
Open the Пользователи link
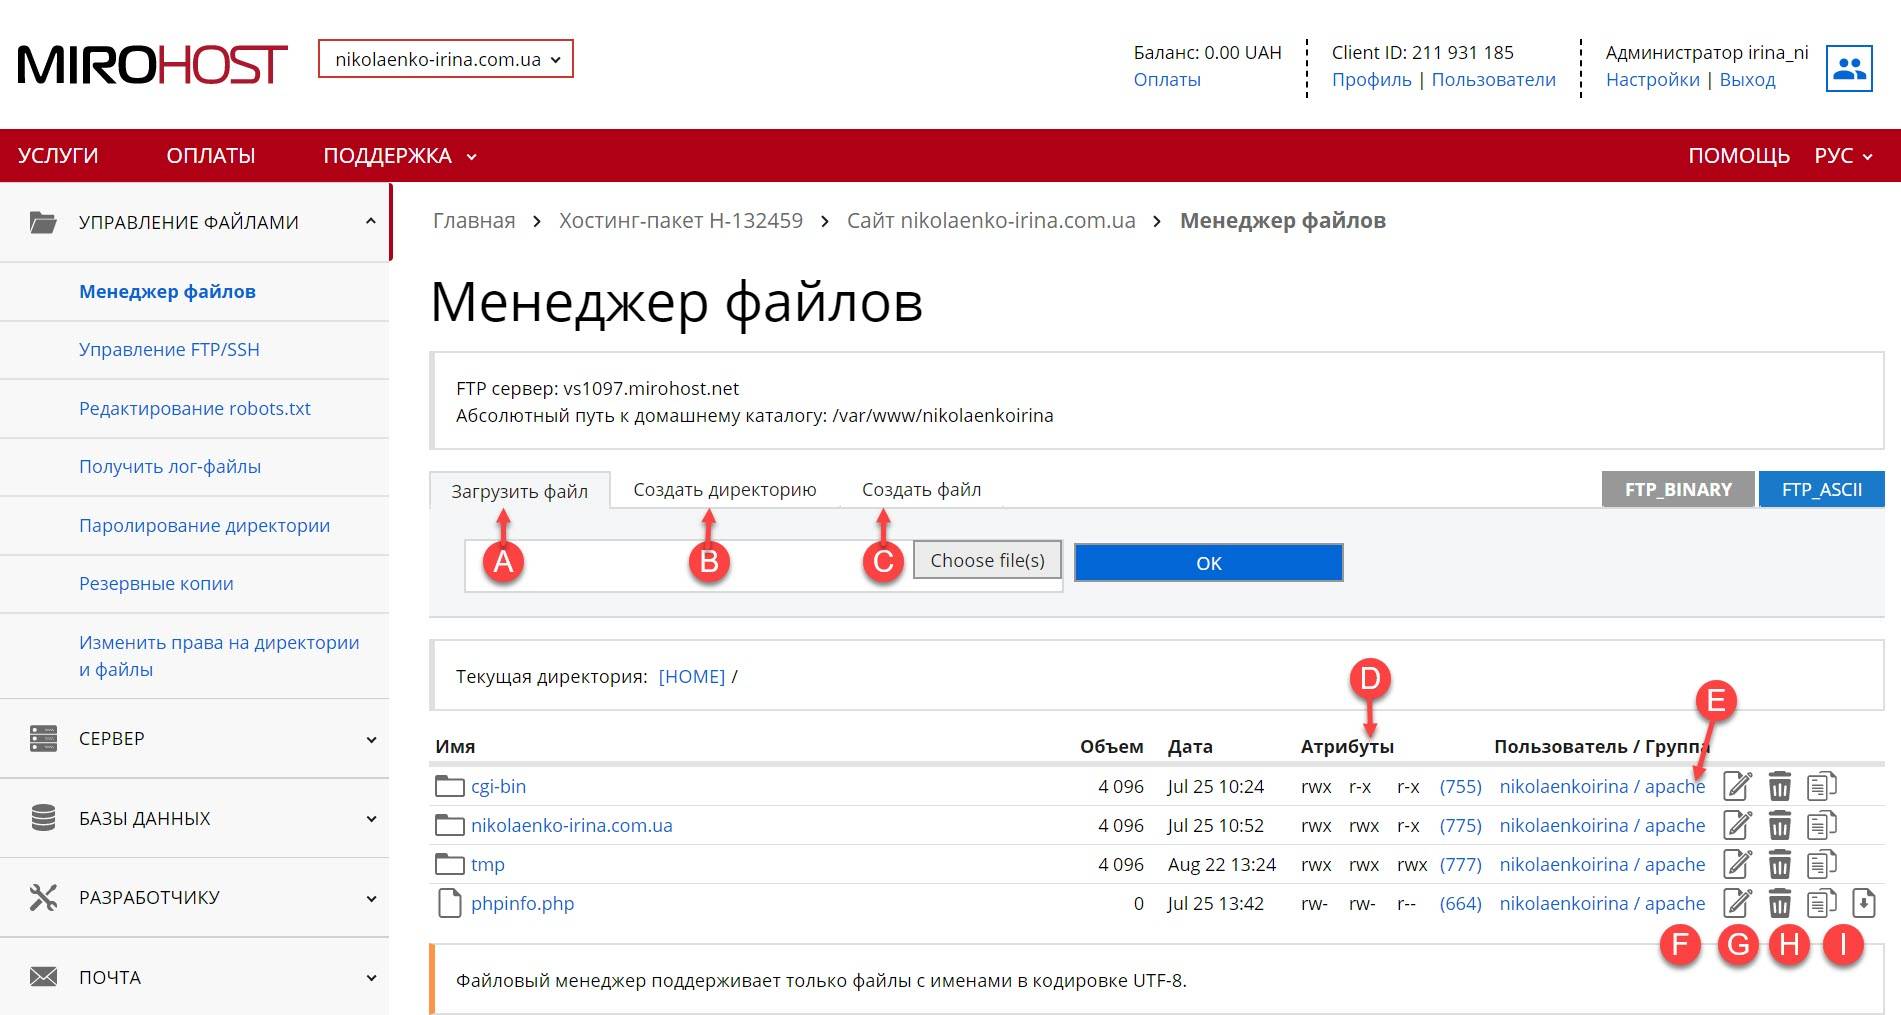pos(1494,80)
